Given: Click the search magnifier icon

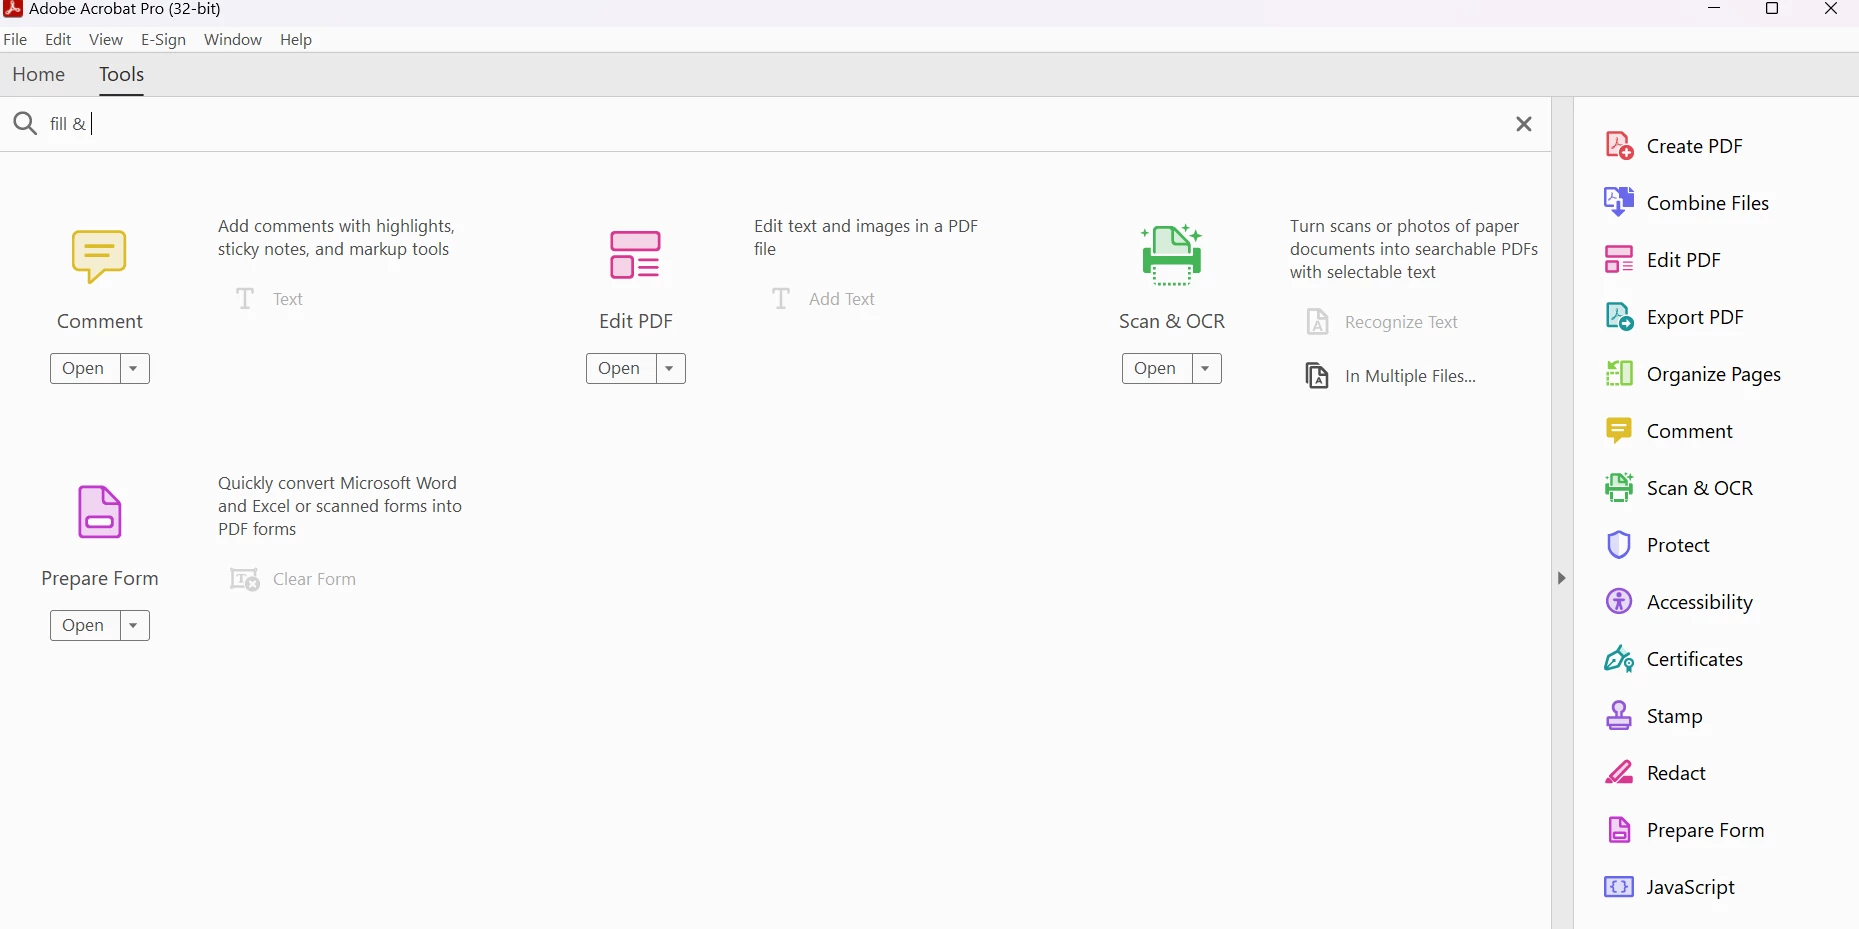Looking at the screenshot, I should click(25, 123).
